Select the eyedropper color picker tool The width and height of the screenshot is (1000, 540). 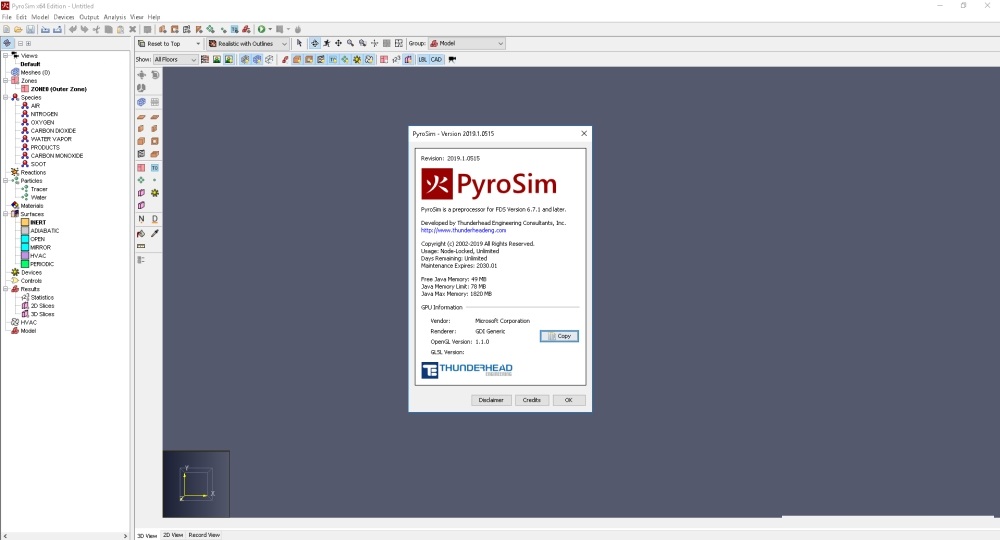[155, 233]
